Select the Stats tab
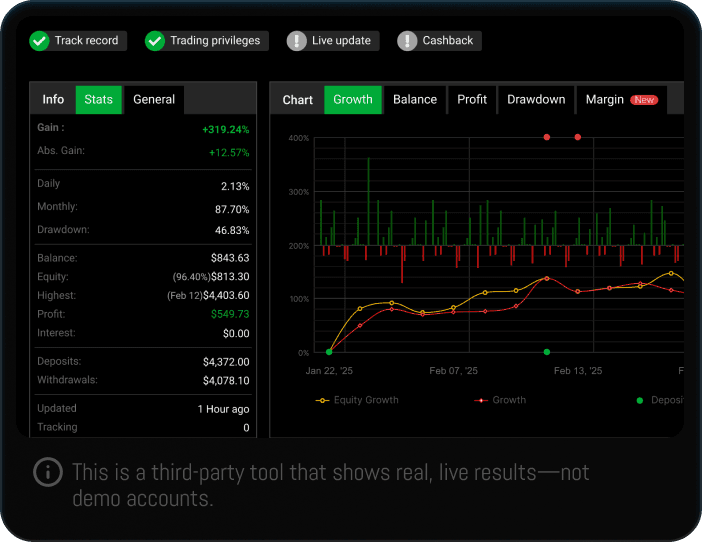The image size is (702, 542). [x=98, y=99]
